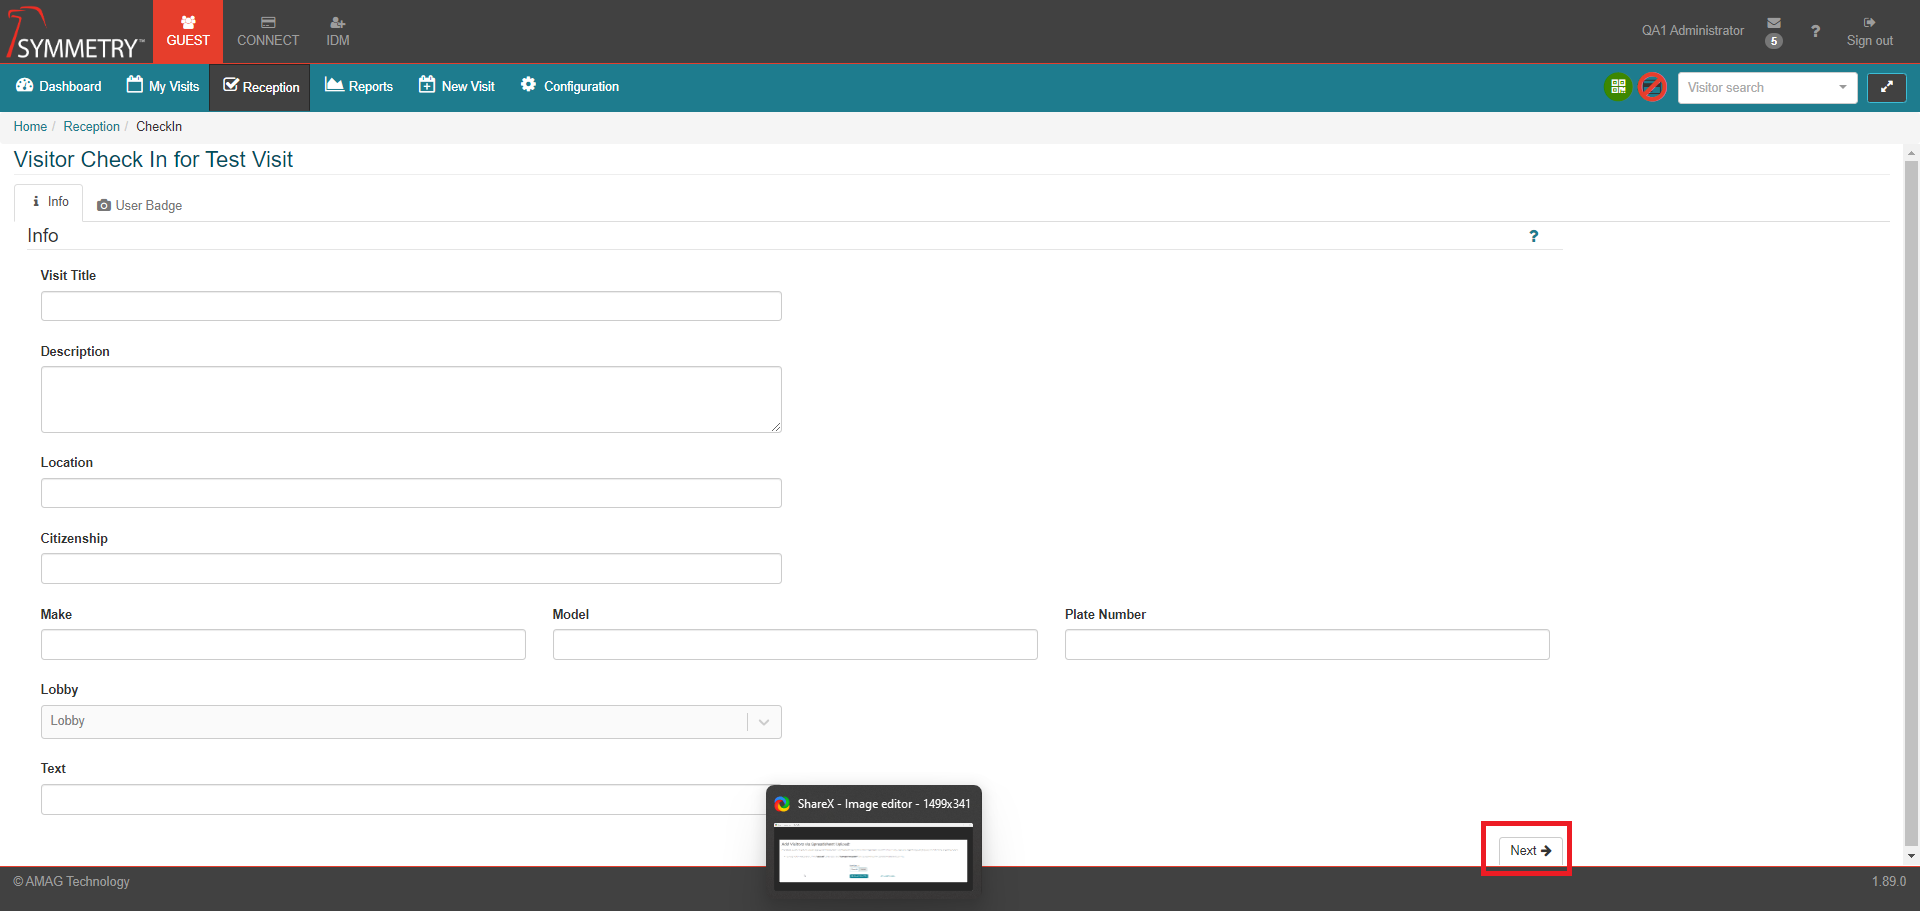Focus the Location field

click(x=411, y=493)
